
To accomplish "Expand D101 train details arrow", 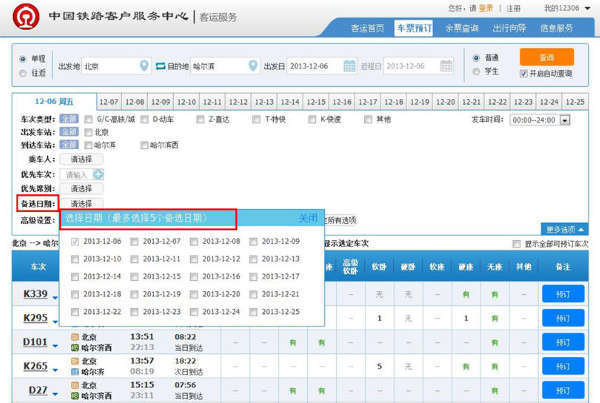I will coord(55,345).
